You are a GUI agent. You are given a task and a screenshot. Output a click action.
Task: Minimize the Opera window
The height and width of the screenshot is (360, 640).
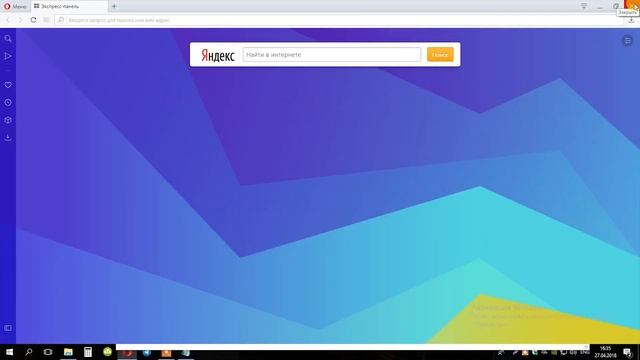(600, 6)
